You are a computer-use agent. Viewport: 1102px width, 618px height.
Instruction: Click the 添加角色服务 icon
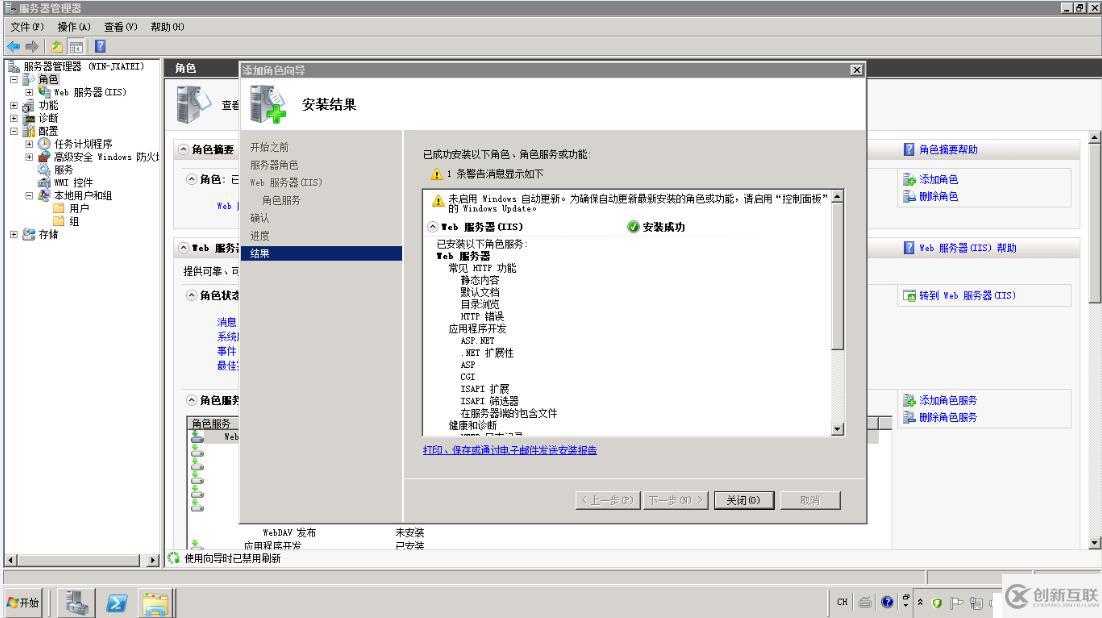pyautogui.click(x=909, y=400)
